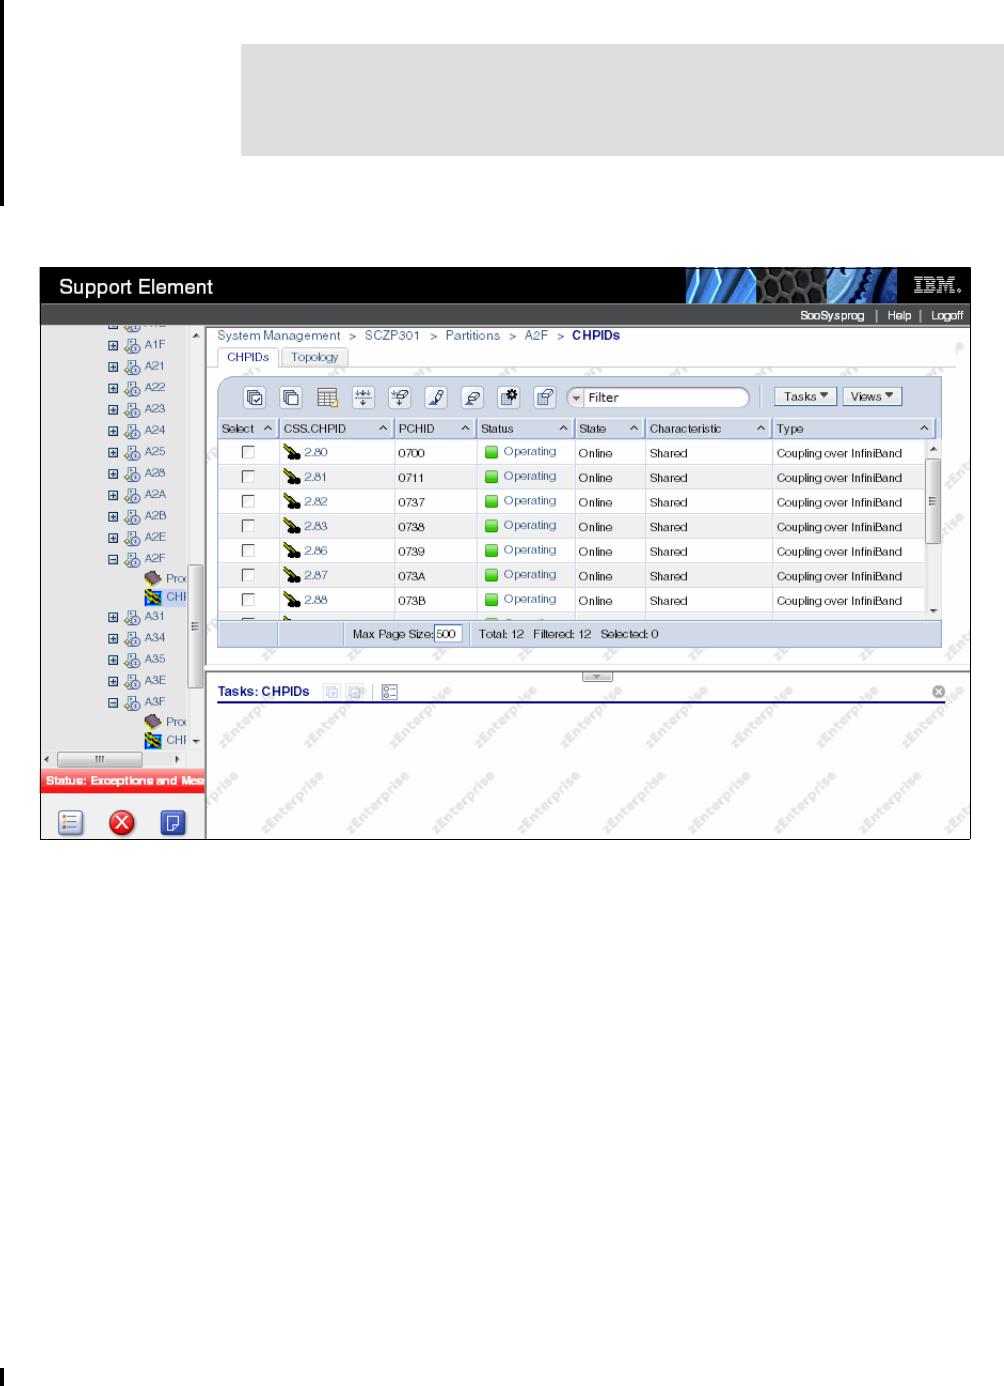This screenshot has height=1386, width=1004.
Task: Click the Show Filter Row icon
Action: coord(400,398)
